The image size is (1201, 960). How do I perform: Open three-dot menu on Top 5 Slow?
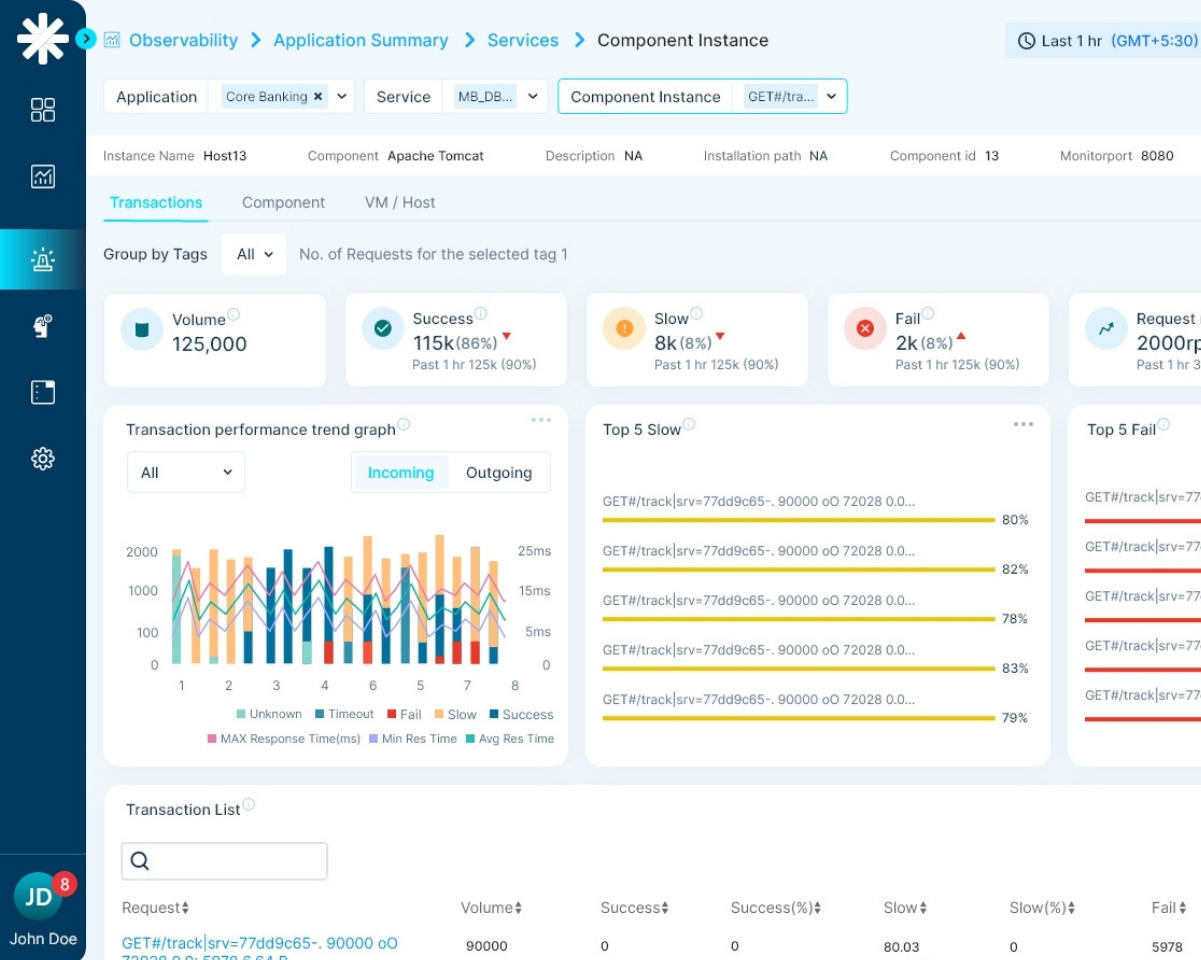point(1023,424)
